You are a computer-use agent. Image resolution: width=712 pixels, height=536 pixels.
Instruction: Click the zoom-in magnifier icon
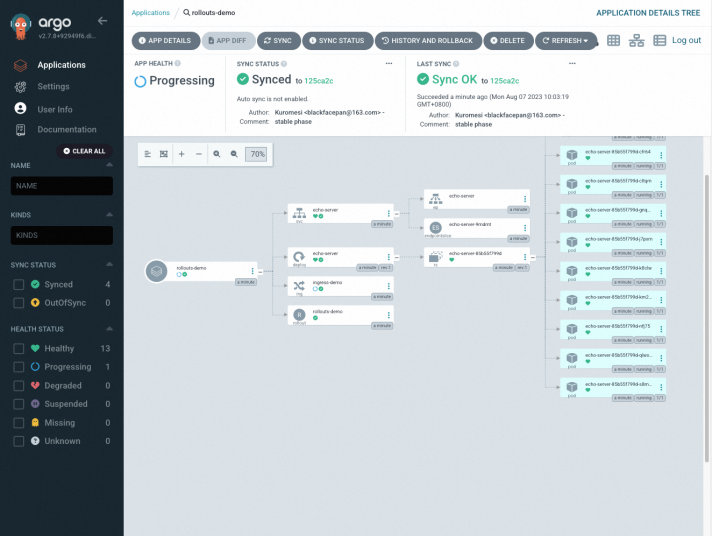click(217, 154)
